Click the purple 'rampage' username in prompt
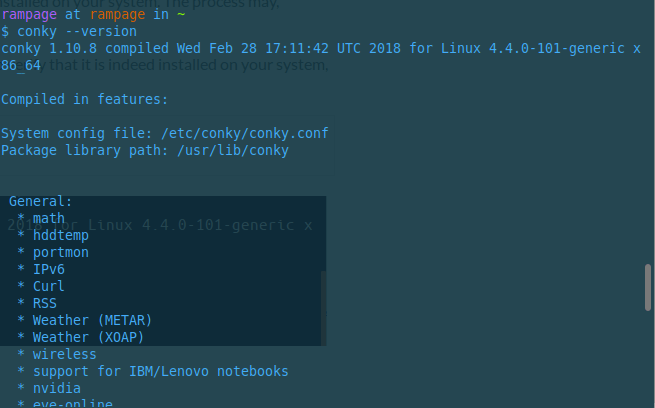655x408 pixels. tap(29, 14)
